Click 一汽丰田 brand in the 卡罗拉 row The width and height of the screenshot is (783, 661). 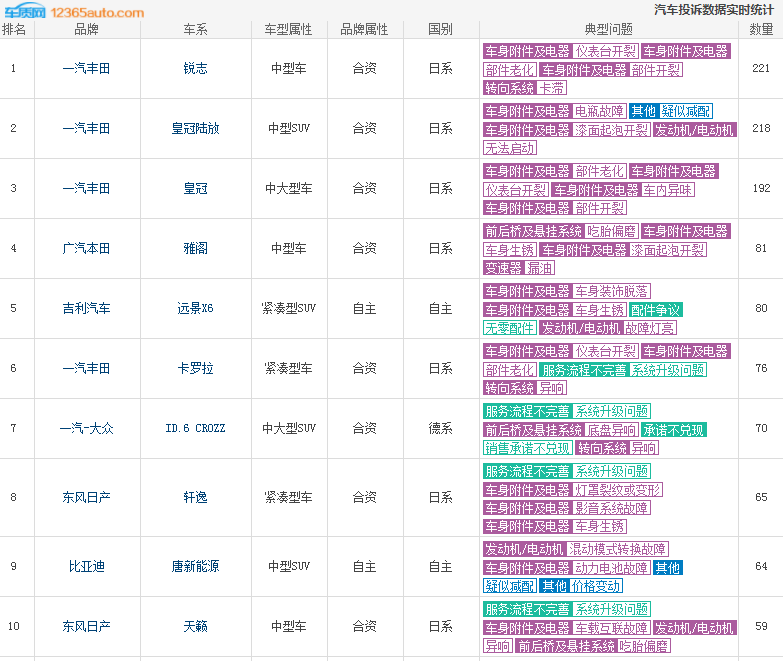pyautogui.click(x=86, y=368)
